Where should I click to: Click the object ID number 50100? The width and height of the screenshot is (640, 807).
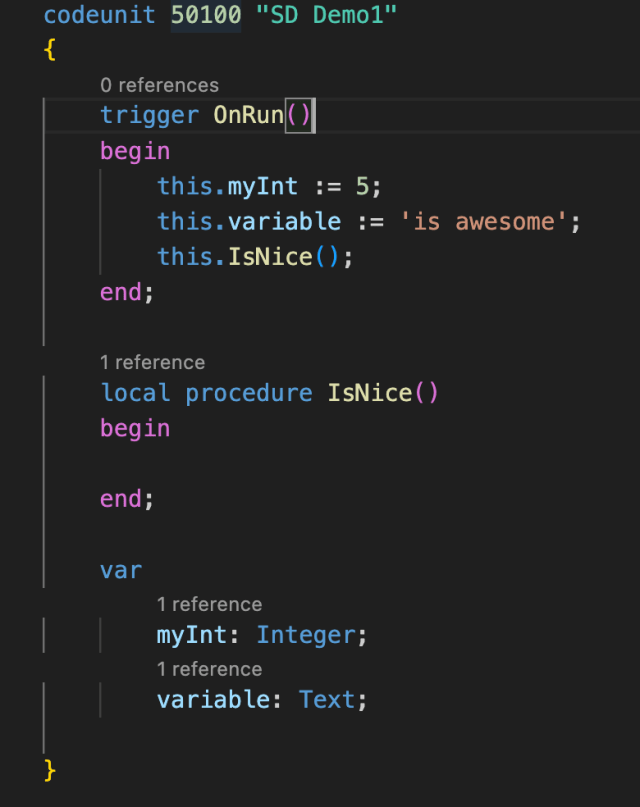(206, 16)
